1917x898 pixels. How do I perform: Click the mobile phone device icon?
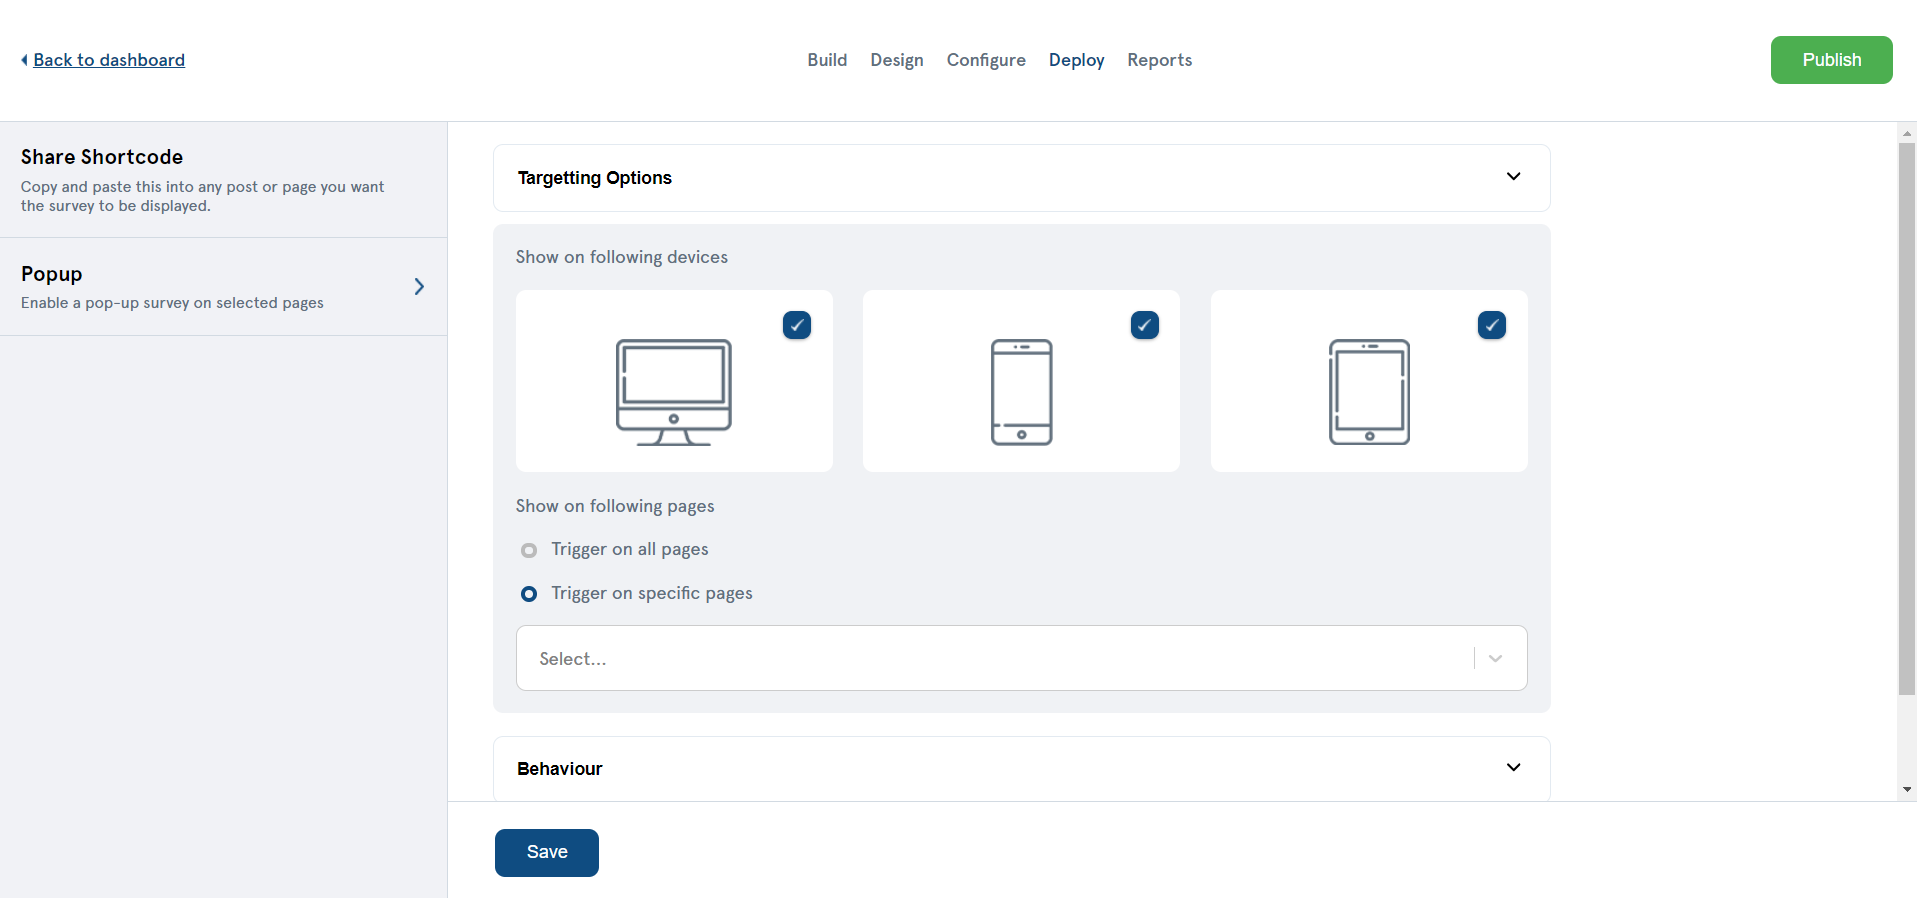tap(1021, 391)
